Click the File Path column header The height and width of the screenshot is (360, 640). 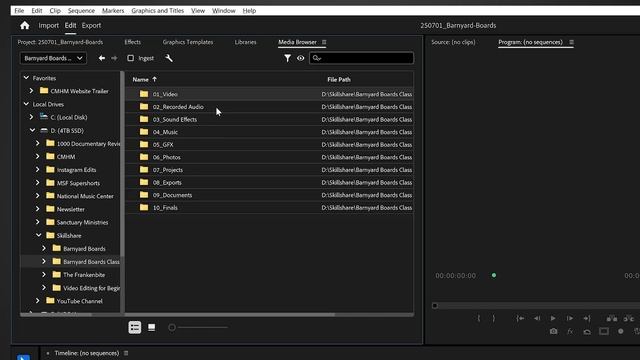339,80
